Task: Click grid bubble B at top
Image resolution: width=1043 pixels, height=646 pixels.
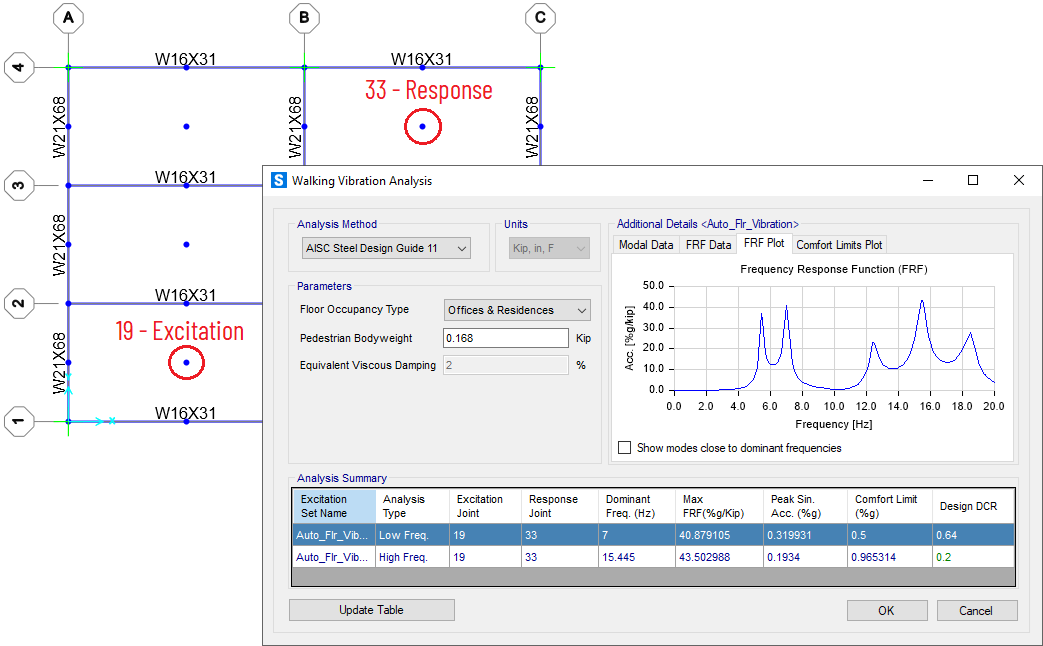Action: tap(303, 18)
